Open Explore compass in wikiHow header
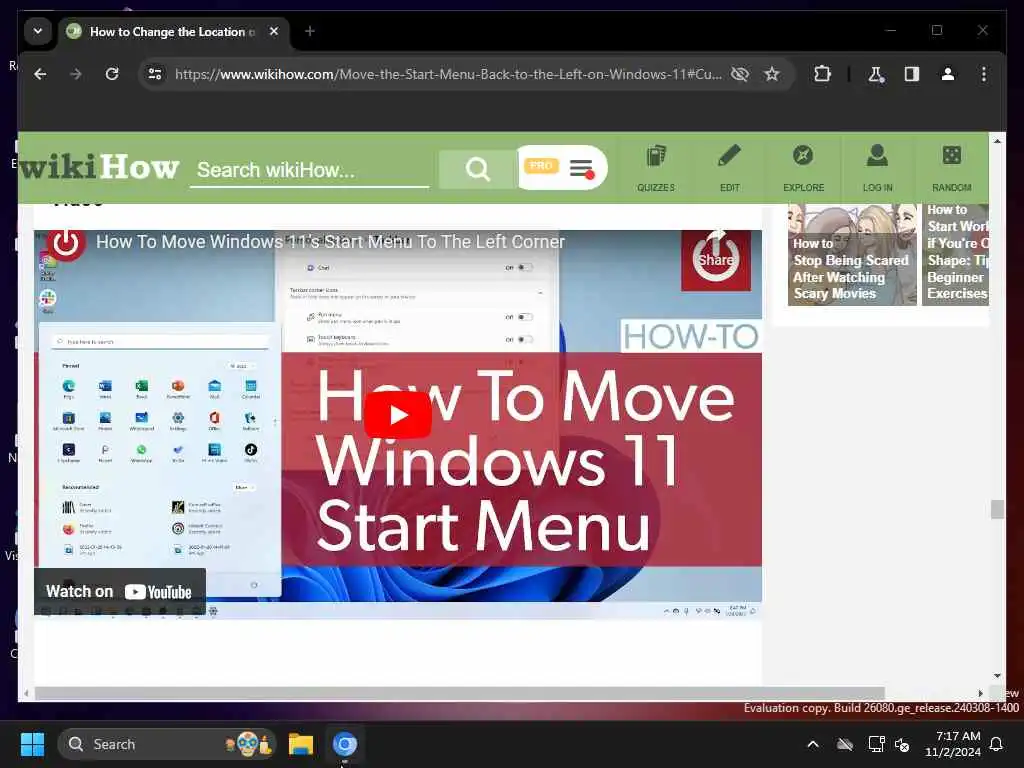The width and height of the screenshot is (1024, 768). 803,168
